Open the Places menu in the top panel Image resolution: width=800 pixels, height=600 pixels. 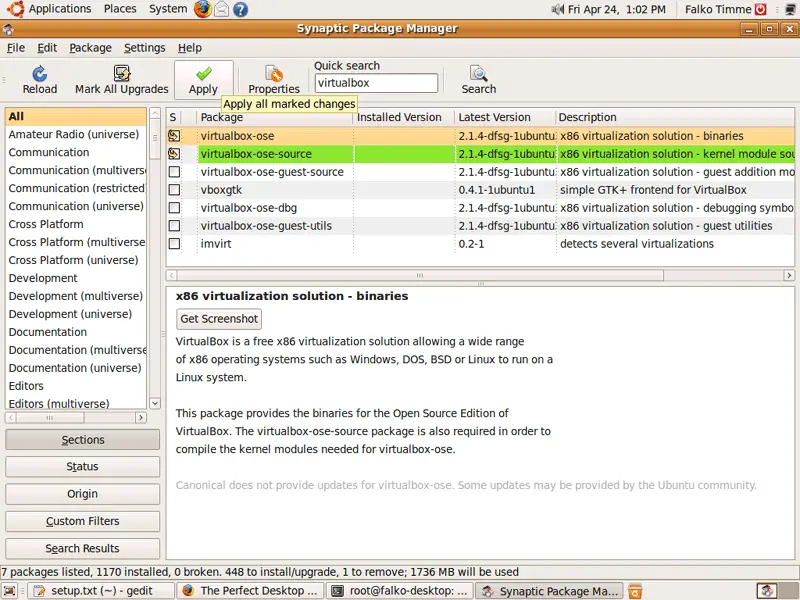coord(120,9)
